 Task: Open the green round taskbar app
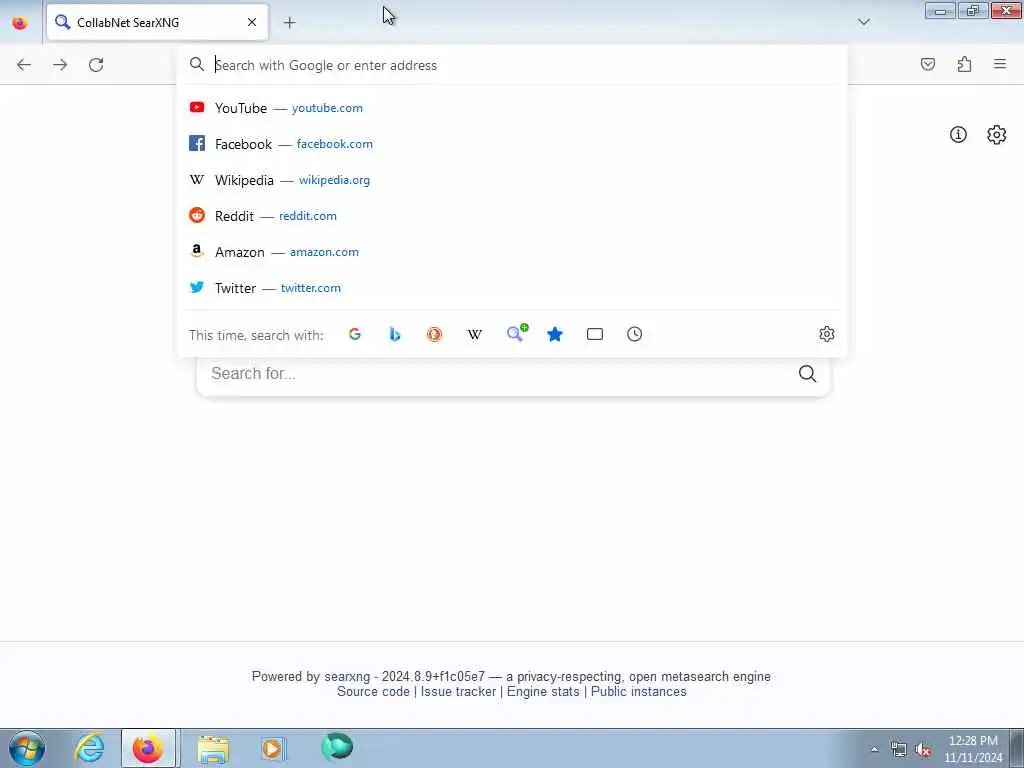[337, 747]
